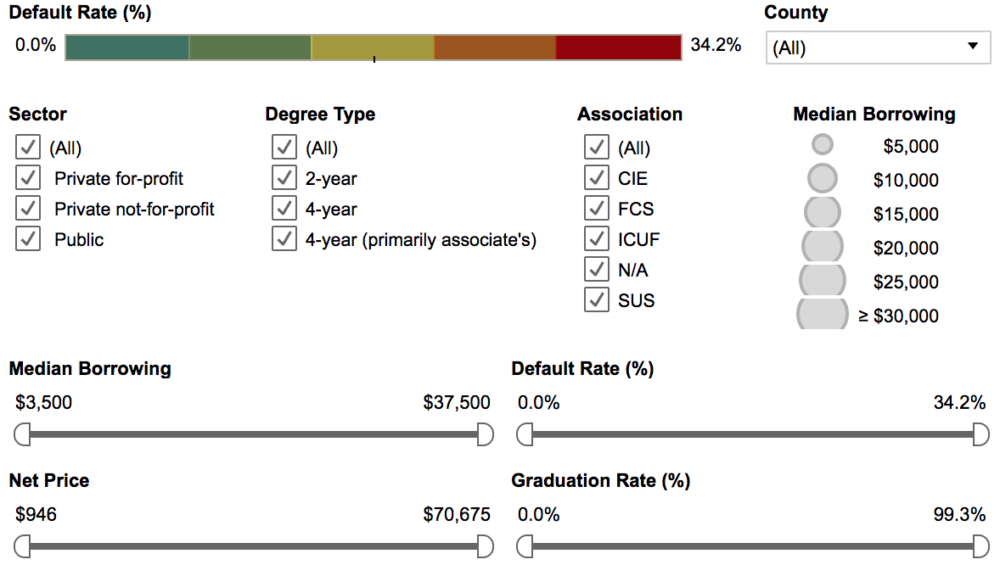This screenshot has width=1000, height=565.
Task: Click the $15,000 median borrowing circle
Action: click(x=822, y=213)
